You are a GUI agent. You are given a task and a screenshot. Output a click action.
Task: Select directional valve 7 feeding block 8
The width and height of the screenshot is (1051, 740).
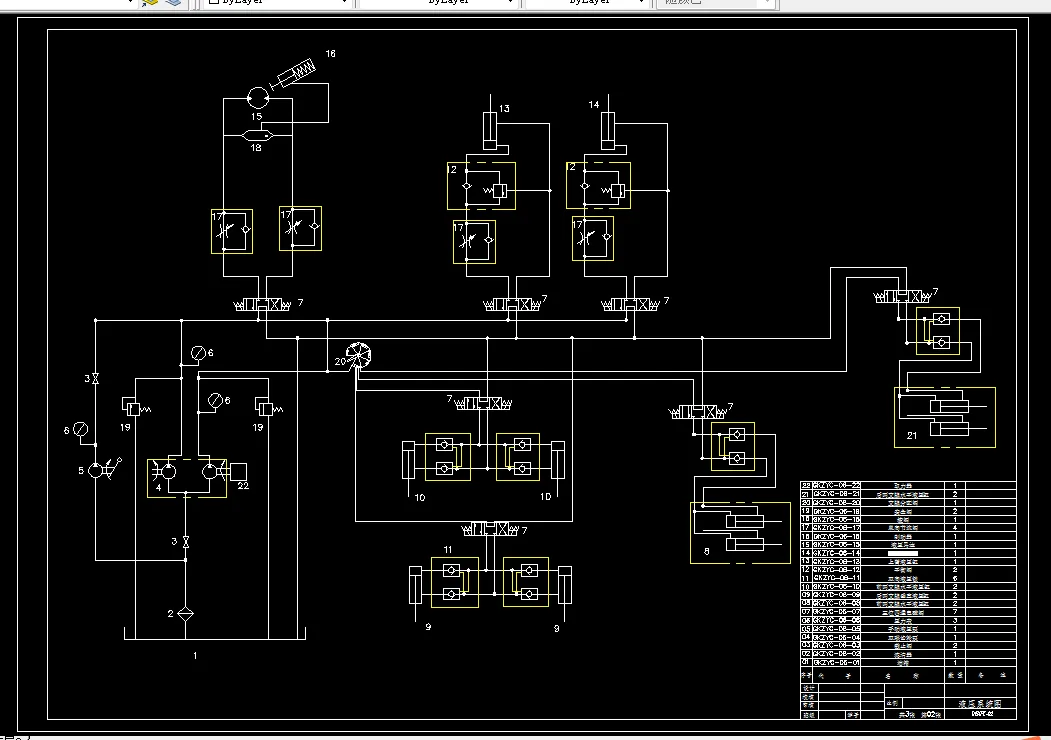click(700, 412)
